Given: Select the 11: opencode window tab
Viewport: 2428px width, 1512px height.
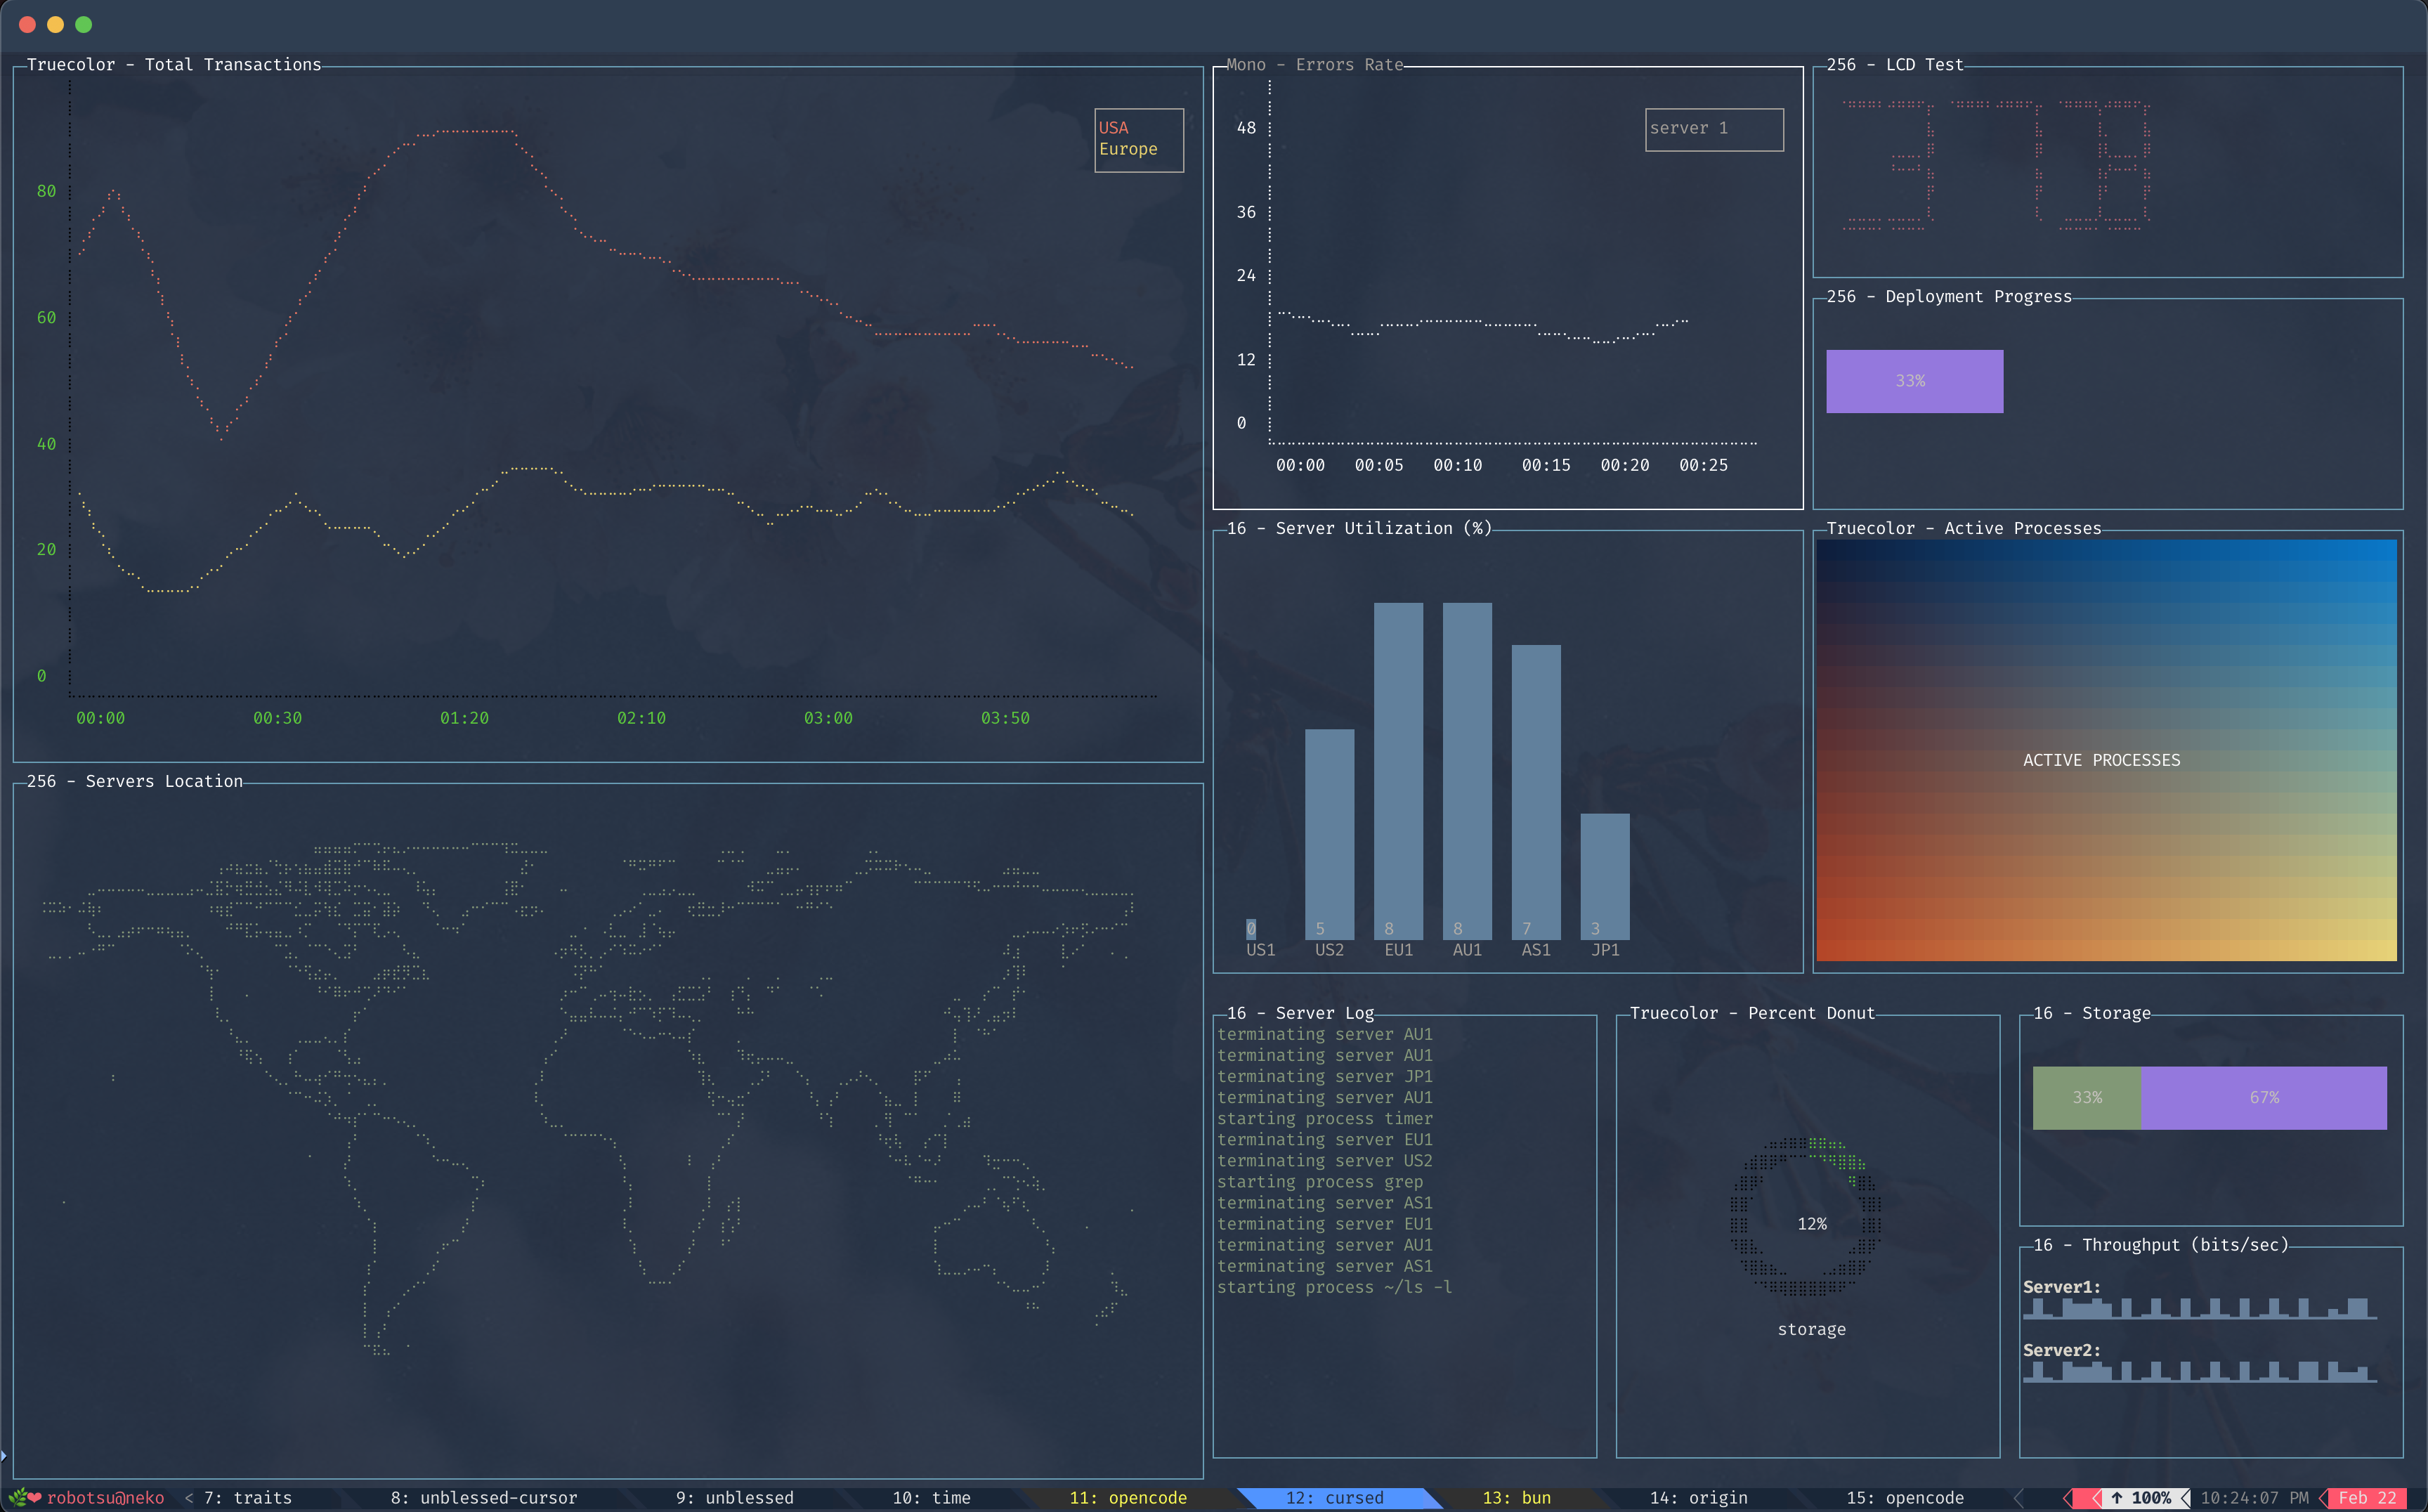Looking at the screenshot, I should (x=1127, y=1497).
